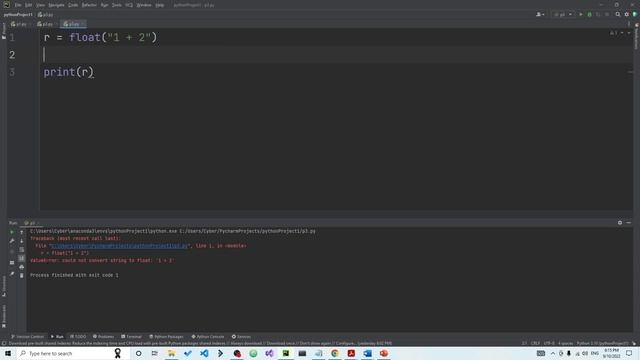
Task: Open the File menu
Action: tap(18, 5)
